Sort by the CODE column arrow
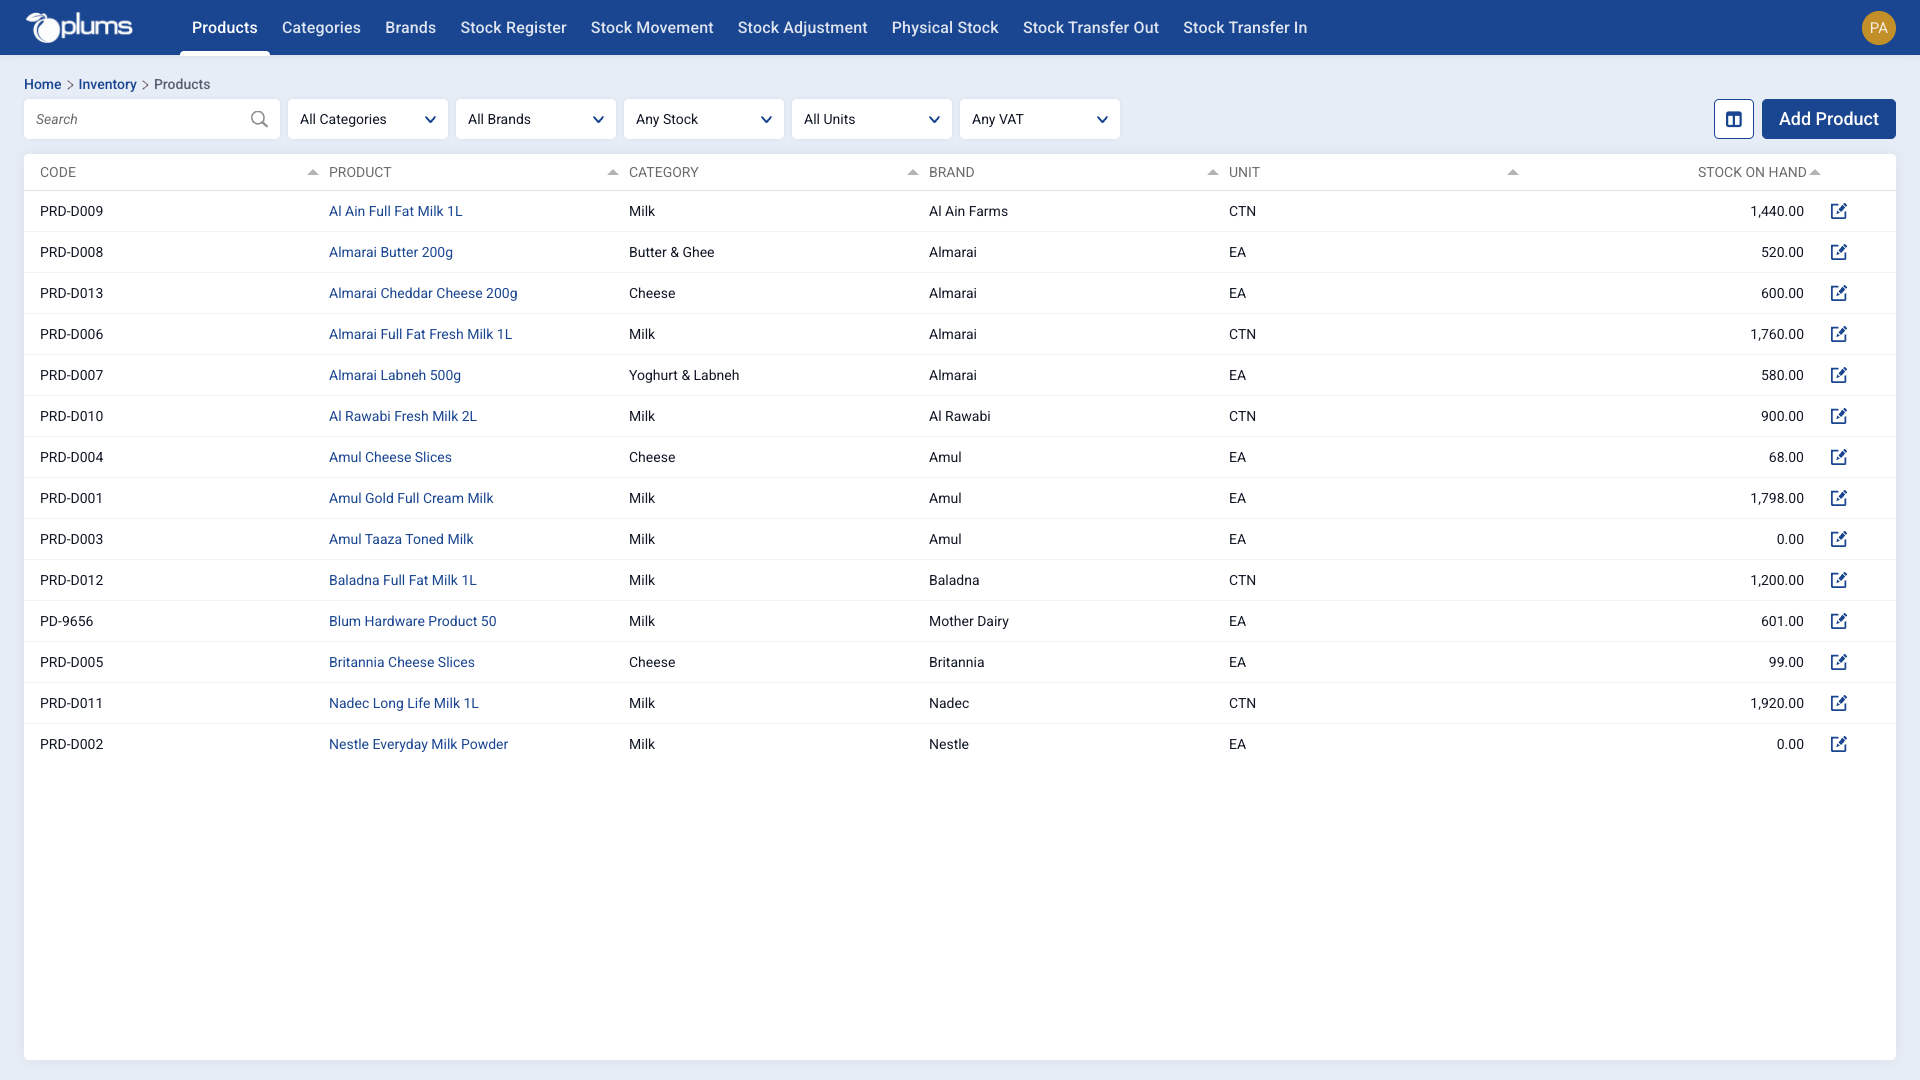 (313, 172)
